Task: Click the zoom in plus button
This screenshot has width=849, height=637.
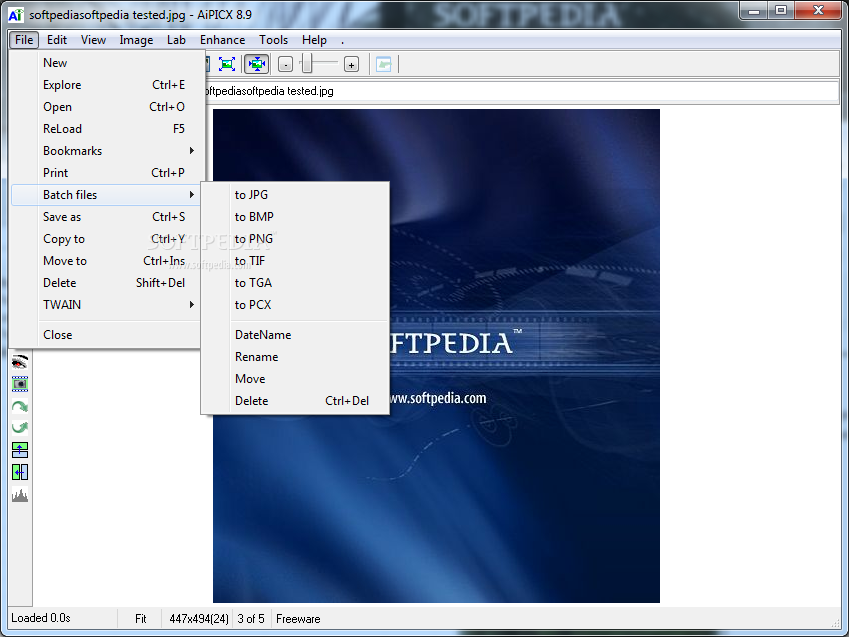Action: pyautogui.click(x=351, y=64)
